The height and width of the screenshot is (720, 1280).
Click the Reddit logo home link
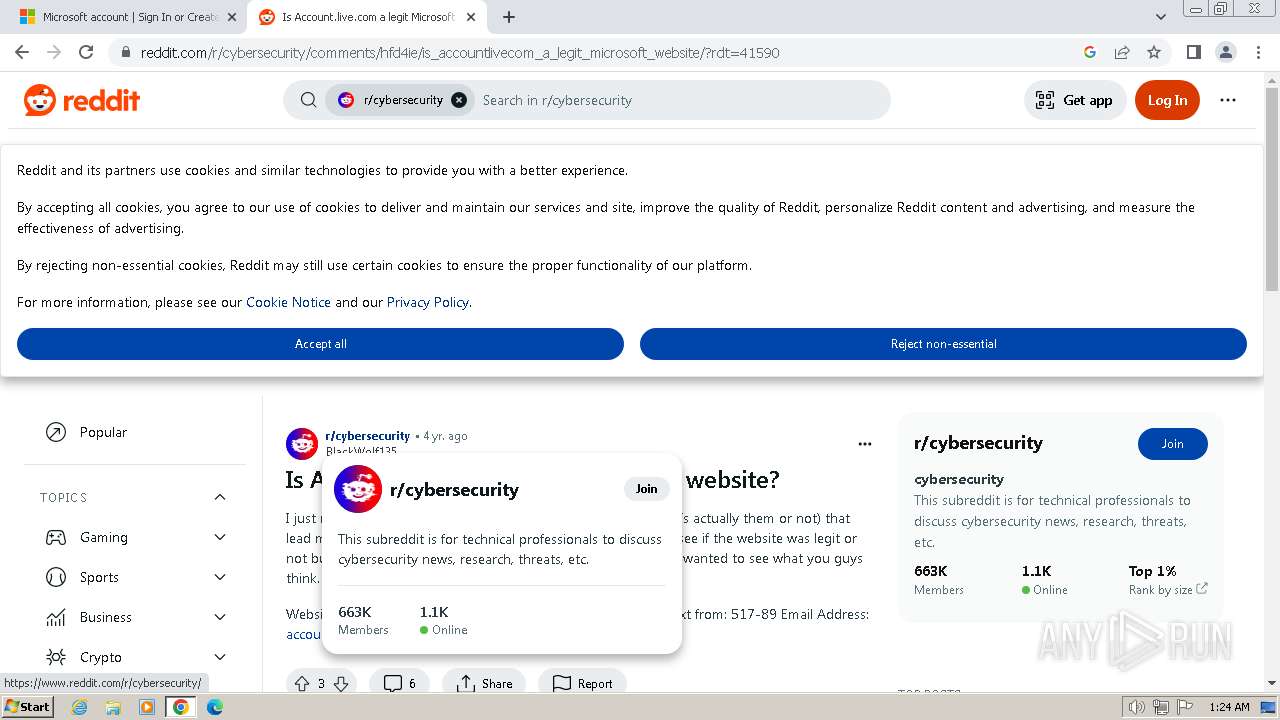[x=82, y=100]
